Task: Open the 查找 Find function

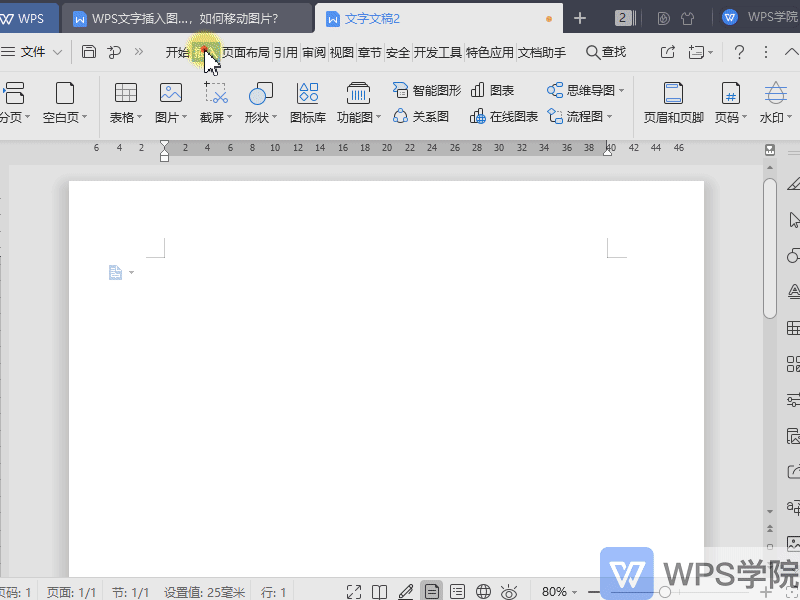Action: coord(613,52)
